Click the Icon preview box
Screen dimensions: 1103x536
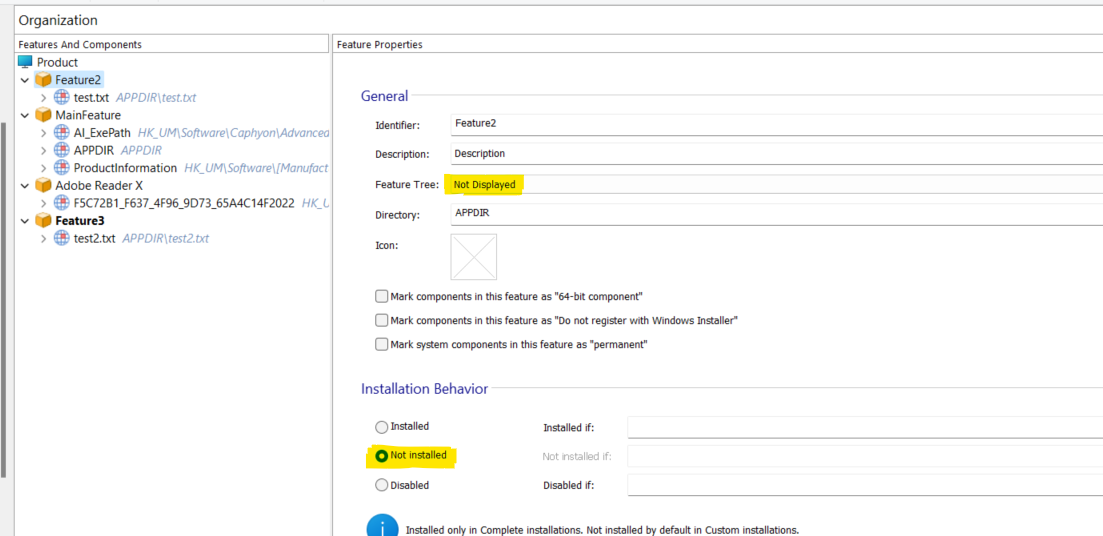(x=473, y=257)
